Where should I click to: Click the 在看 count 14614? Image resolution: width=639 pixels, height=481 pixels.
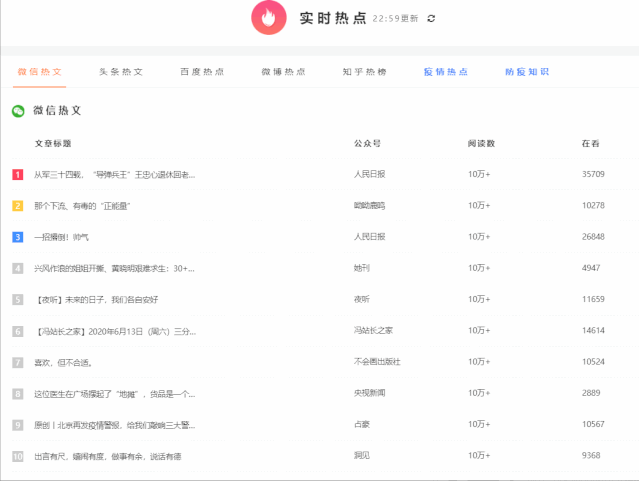click(593, 331)
